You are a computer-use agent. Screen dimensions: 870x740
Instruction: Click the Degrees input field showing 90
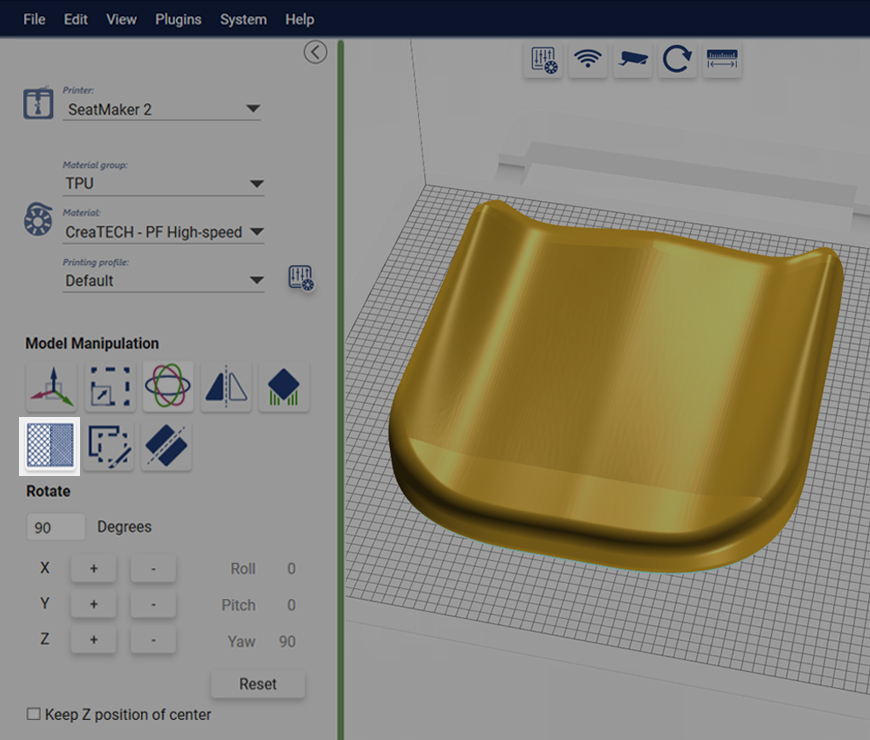tap(55, 527)
